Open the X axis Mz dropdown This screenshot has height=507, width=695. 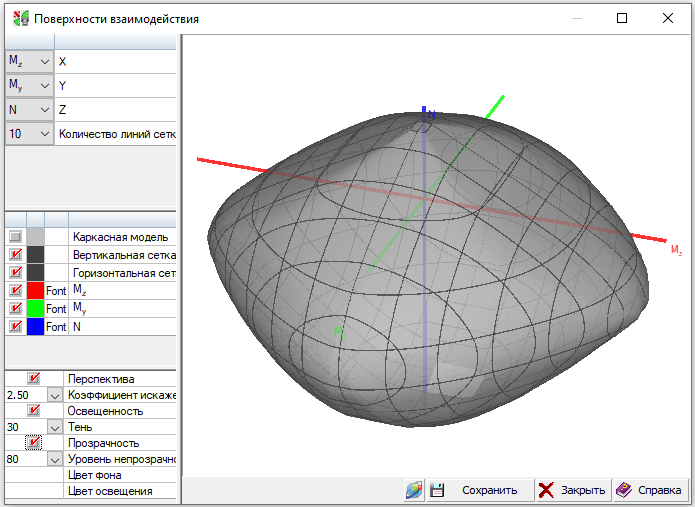(45, 61)
